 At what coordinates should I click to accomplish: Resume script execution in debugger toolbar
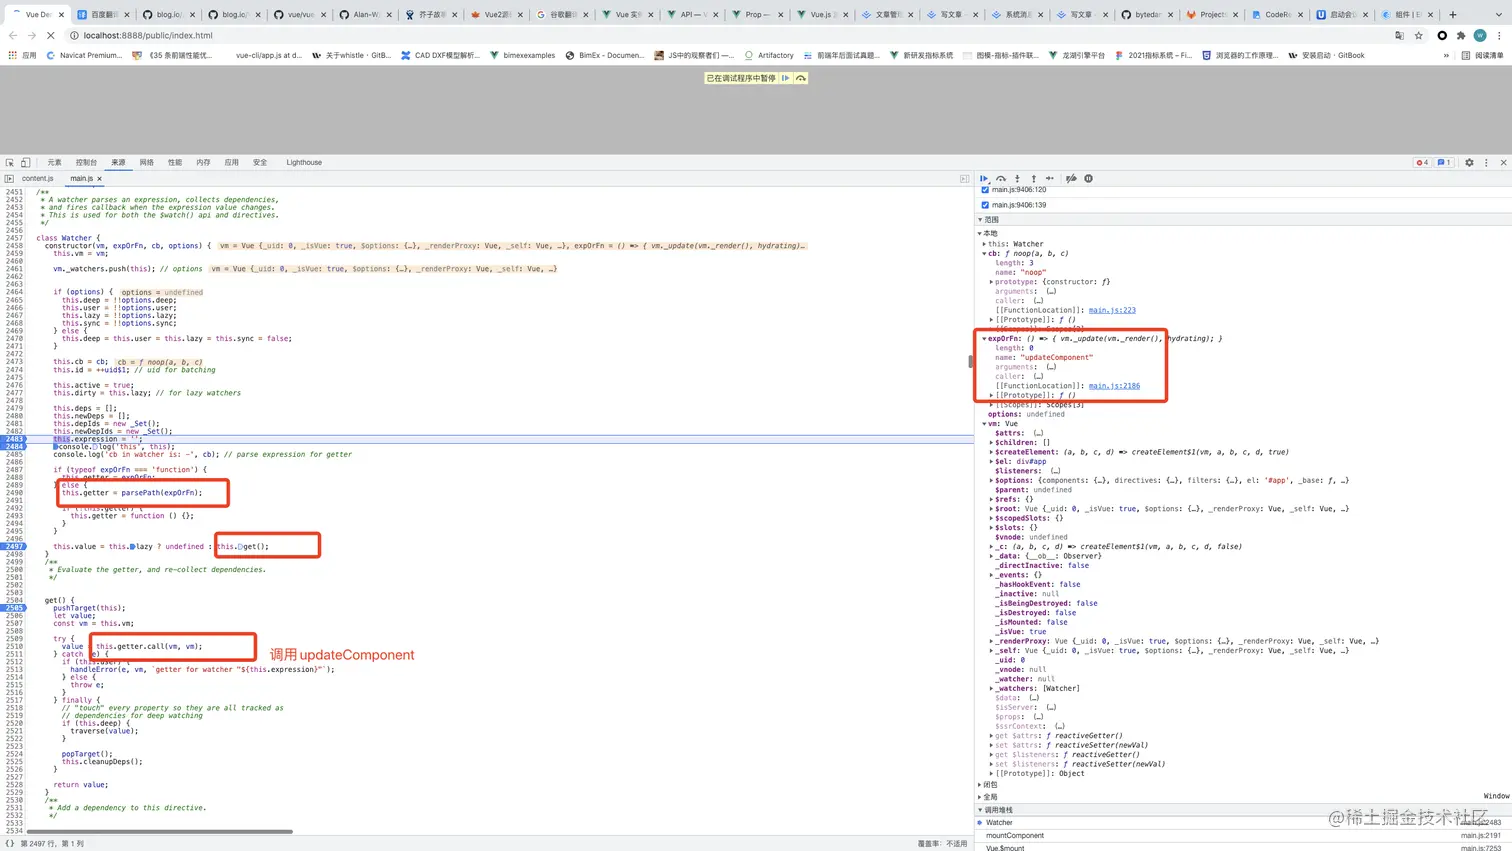pos(984,179)
